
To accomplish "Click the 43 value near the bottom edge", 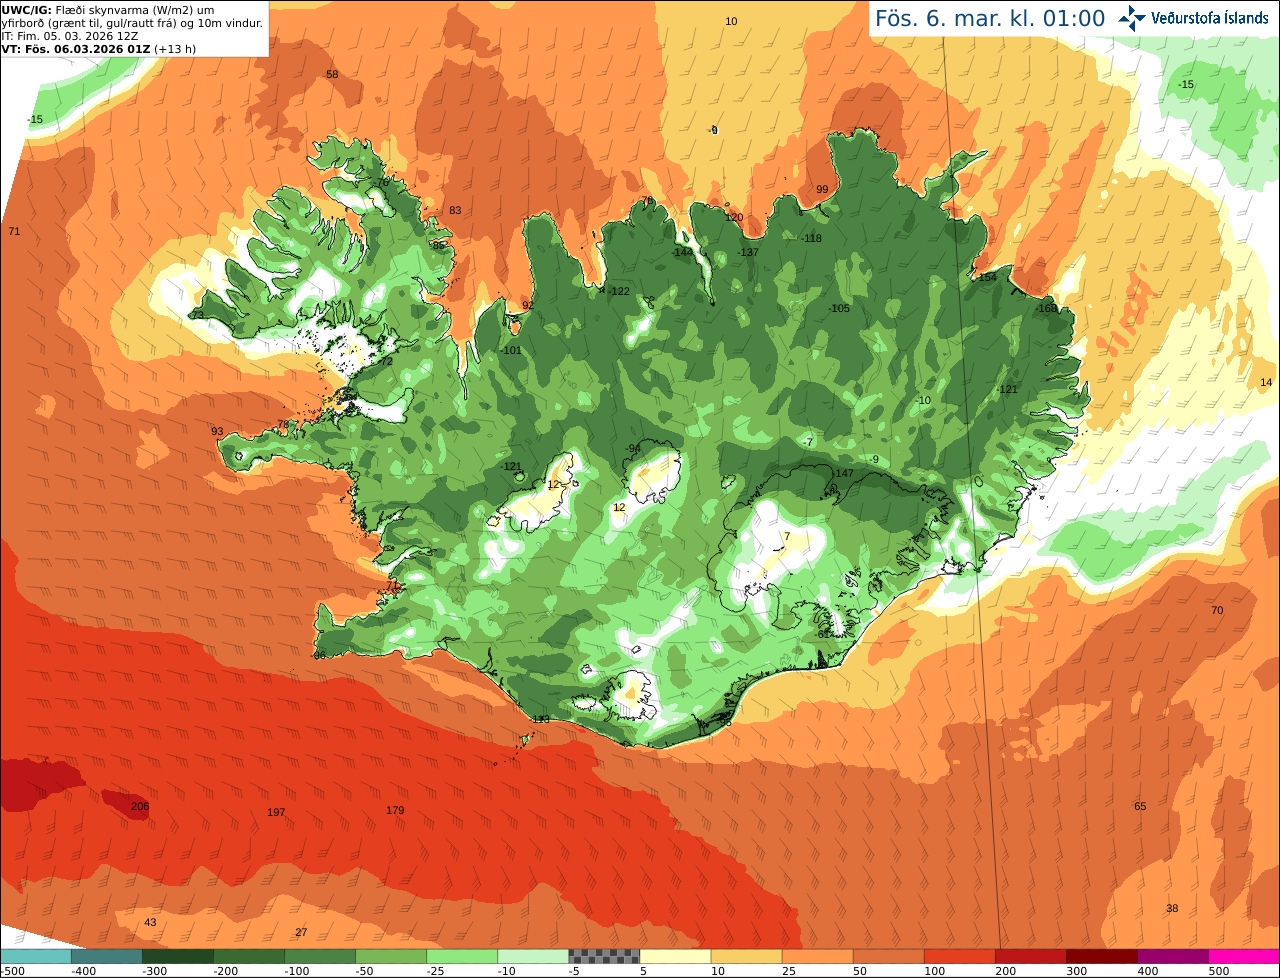I will click(150, 922).
